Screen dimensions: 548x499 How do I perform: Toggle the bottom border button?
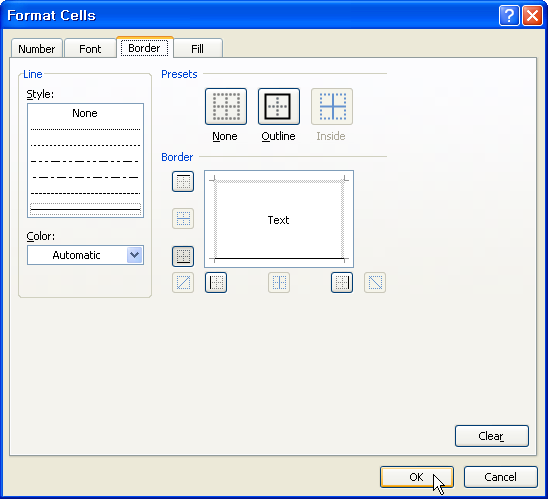[x=183, y=256]
